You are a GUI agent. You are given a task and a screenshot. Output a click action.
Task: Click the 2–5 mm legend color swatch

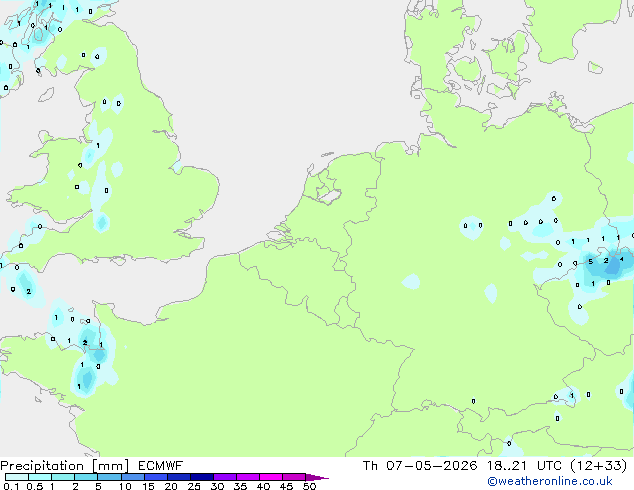[x=86, y=477]
